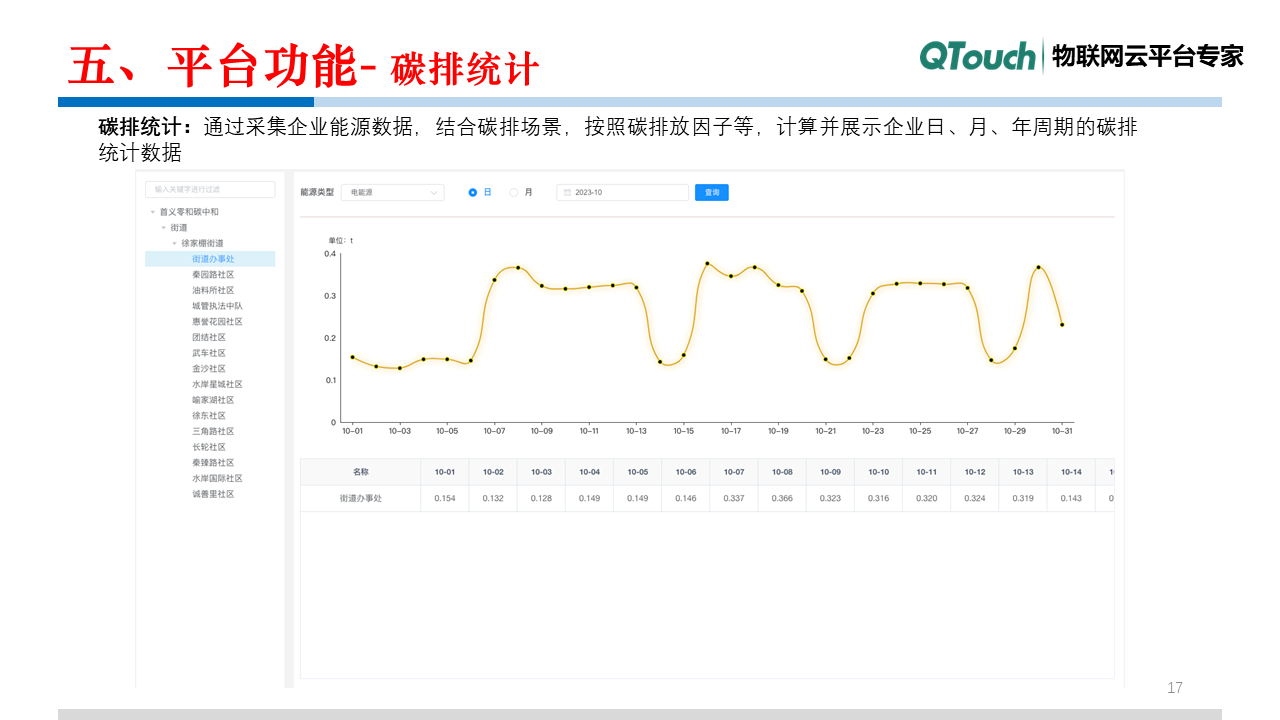Select 秦园路社区 in the tree
Image resolution: width=1280 pixels, height=720 pixels.
tap(213, 275)
